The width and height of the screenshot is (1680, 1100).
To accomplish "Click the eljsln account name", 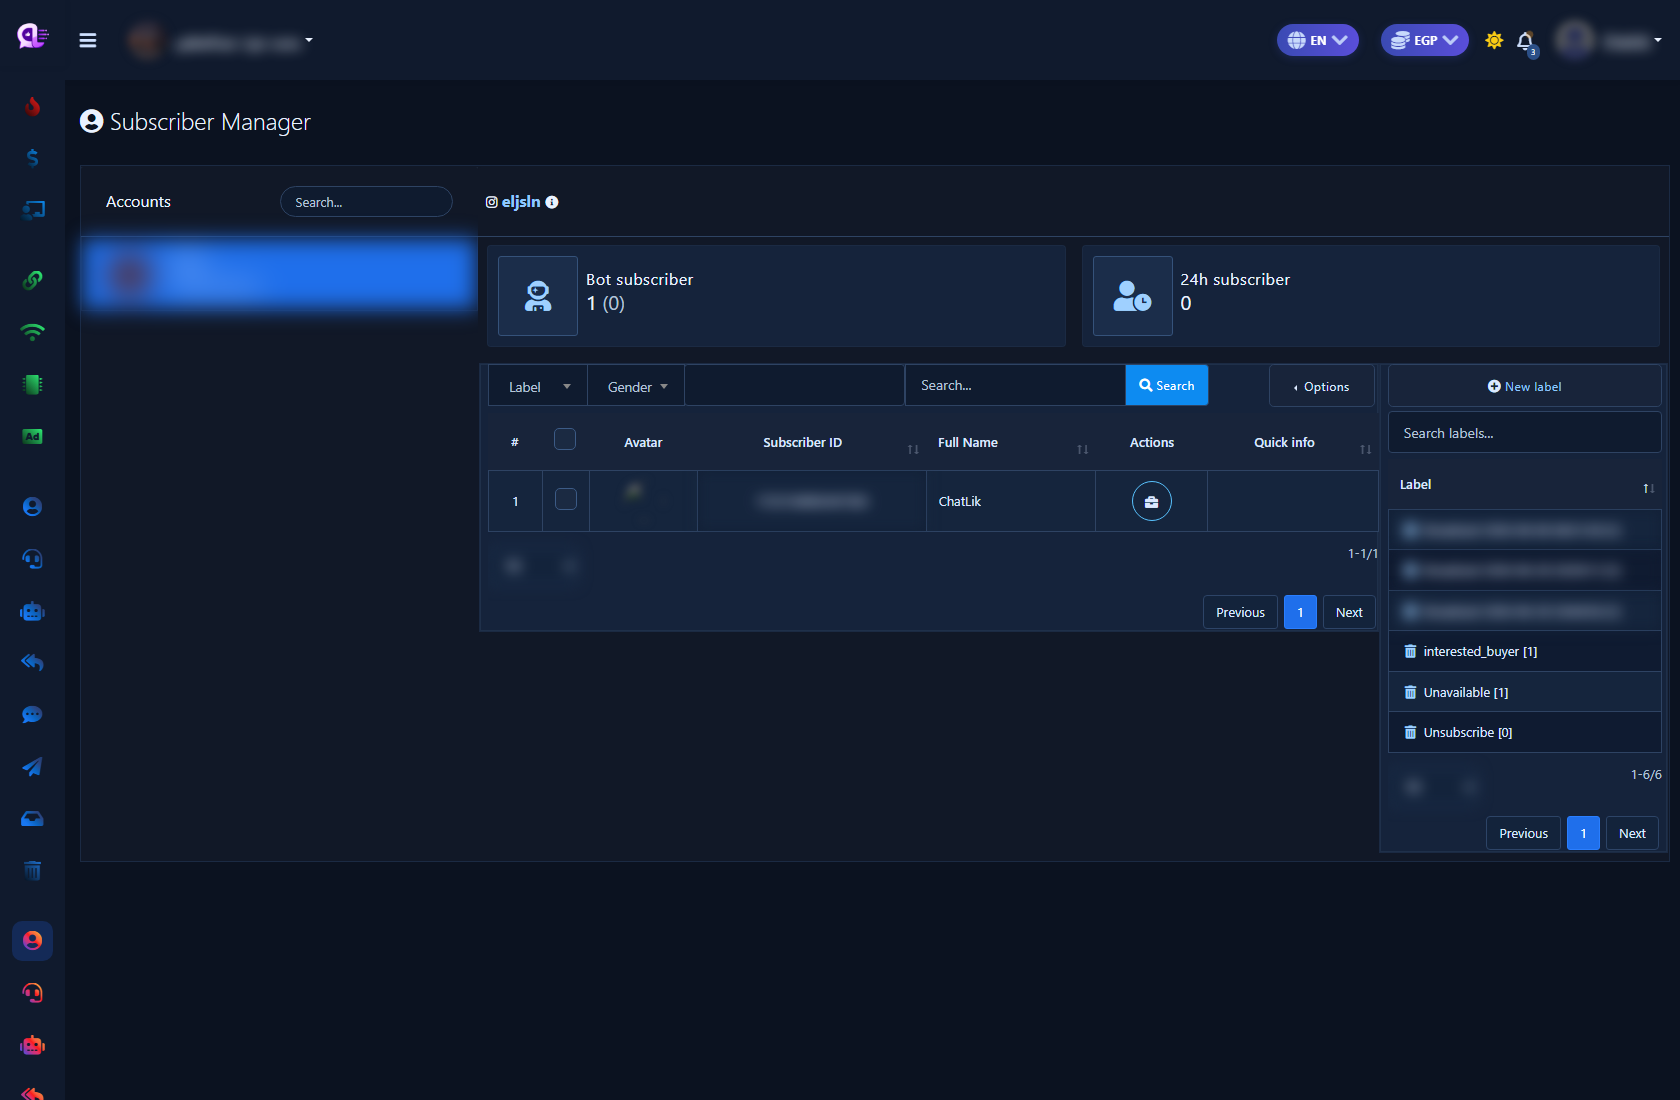I will point(521,202).
